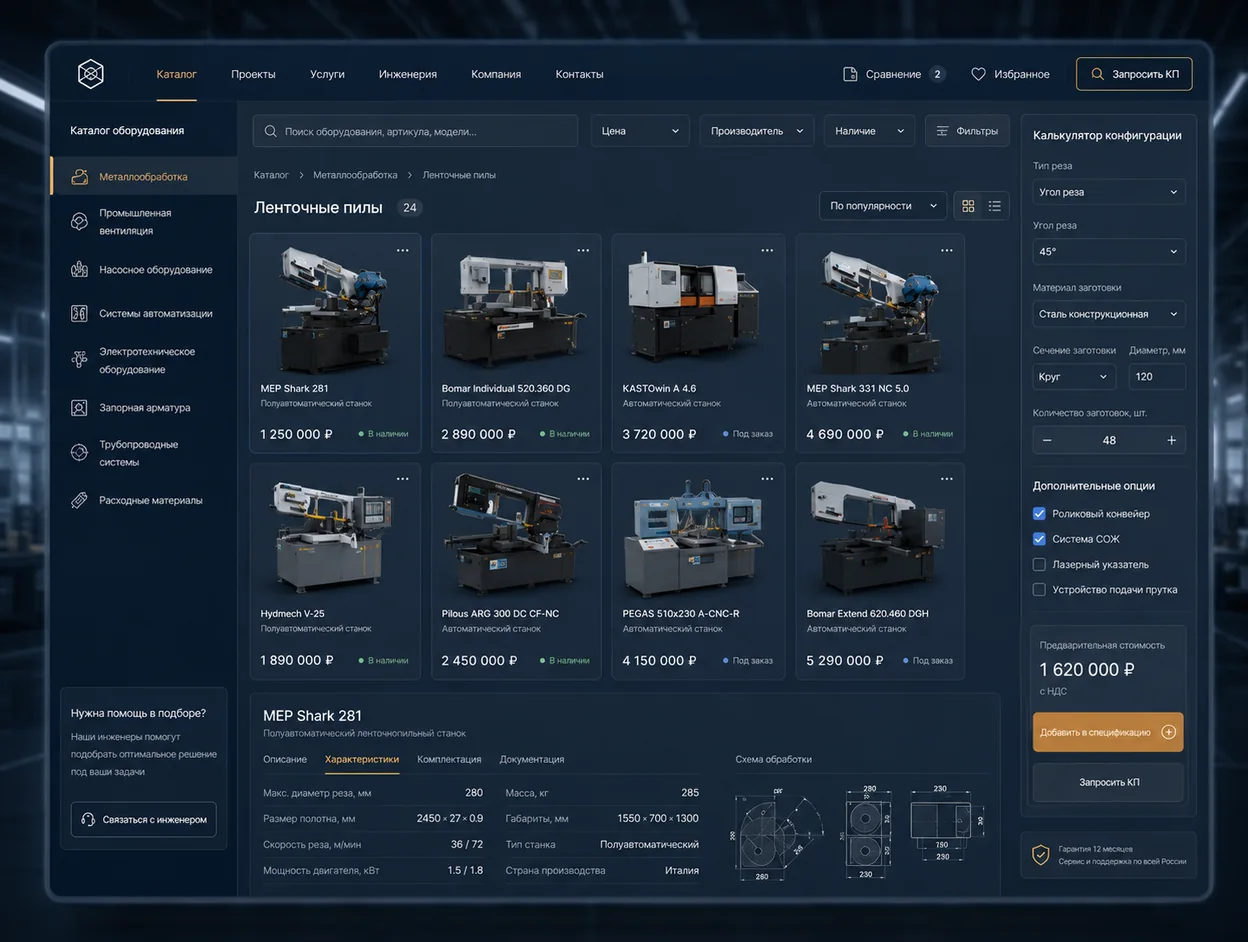
Task: Click the Системы автоматизации icon
Action: (79, 314)
